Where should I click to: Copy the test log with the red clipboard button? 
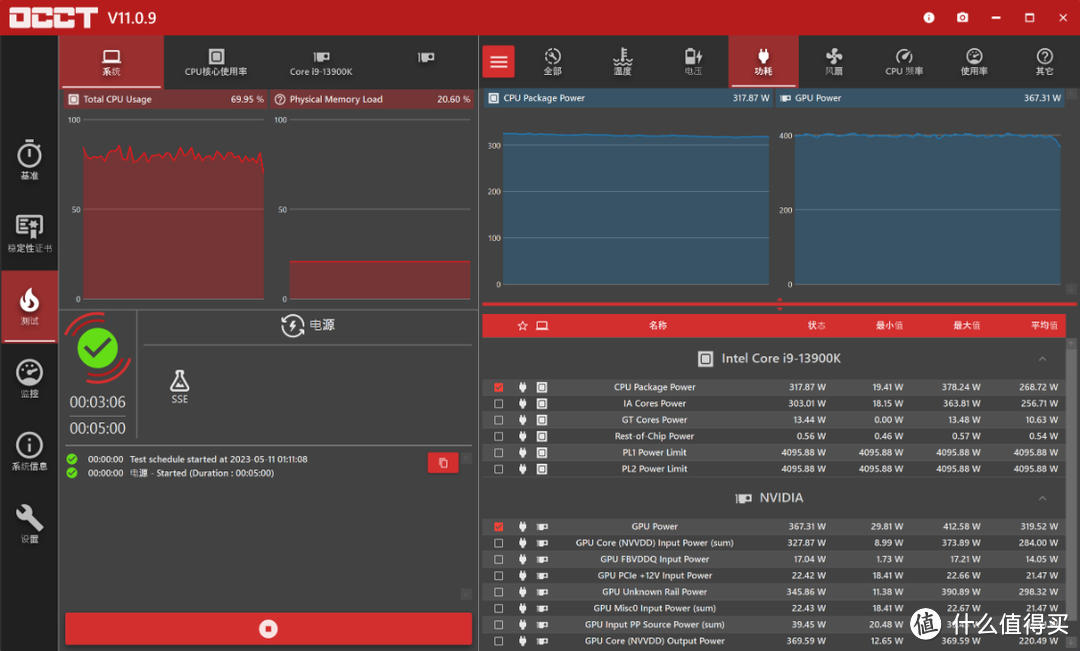(443, 463)
